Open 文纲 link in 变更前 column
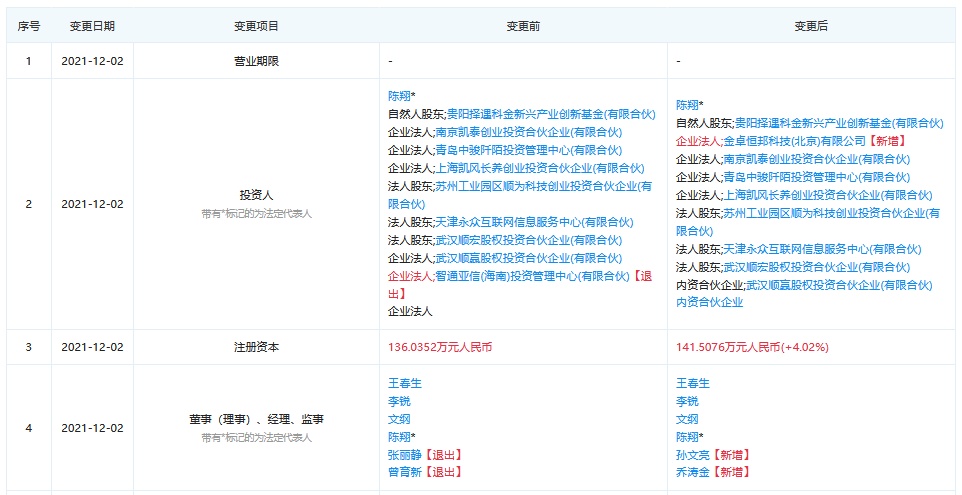Viewport: 962px width, 495px height. 399,420
